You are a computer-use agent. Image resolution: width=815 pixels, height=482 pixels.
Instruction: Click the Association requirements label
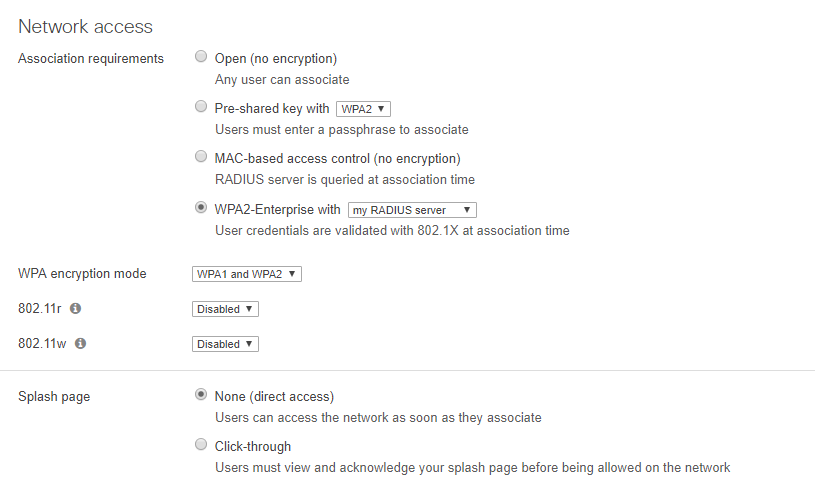pos(91,58)
